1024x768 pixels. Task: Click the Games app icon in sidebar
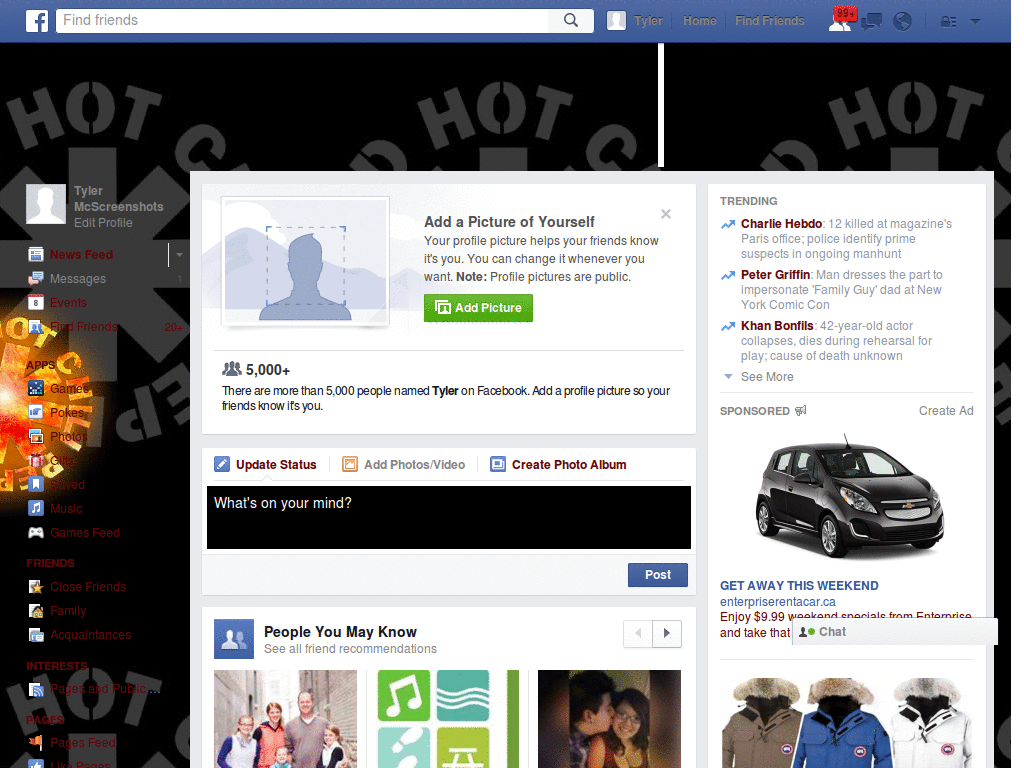coord(36,389)
